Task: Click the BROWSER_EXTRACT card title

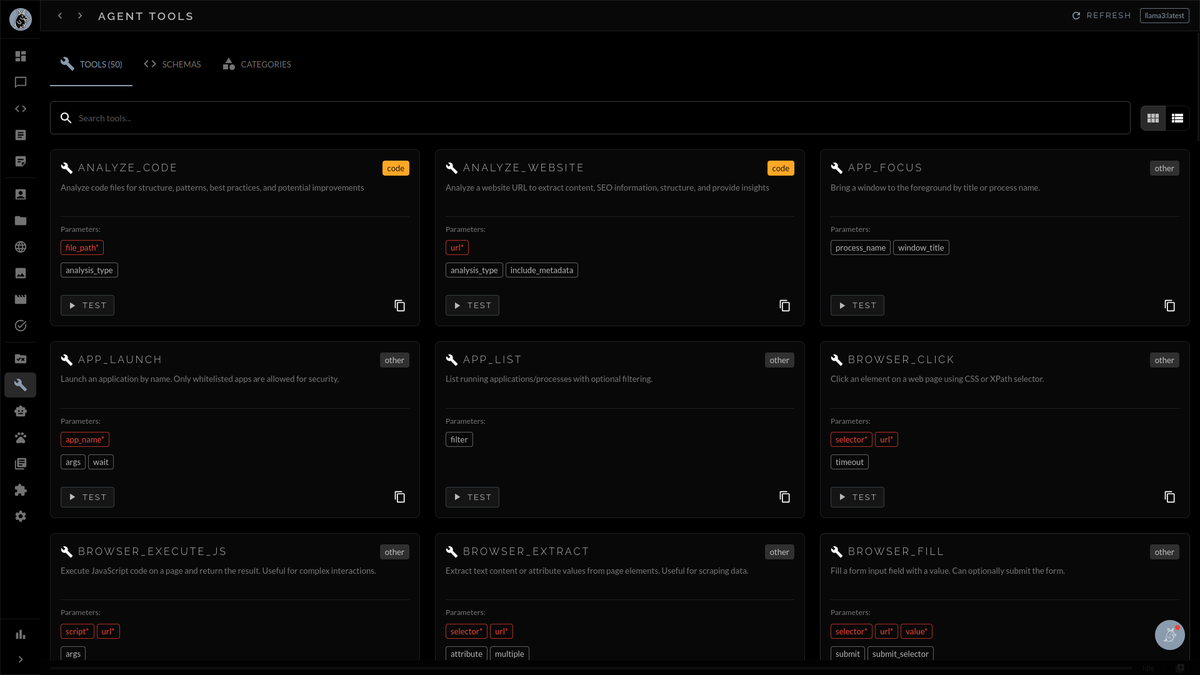Action: [526, 551]
